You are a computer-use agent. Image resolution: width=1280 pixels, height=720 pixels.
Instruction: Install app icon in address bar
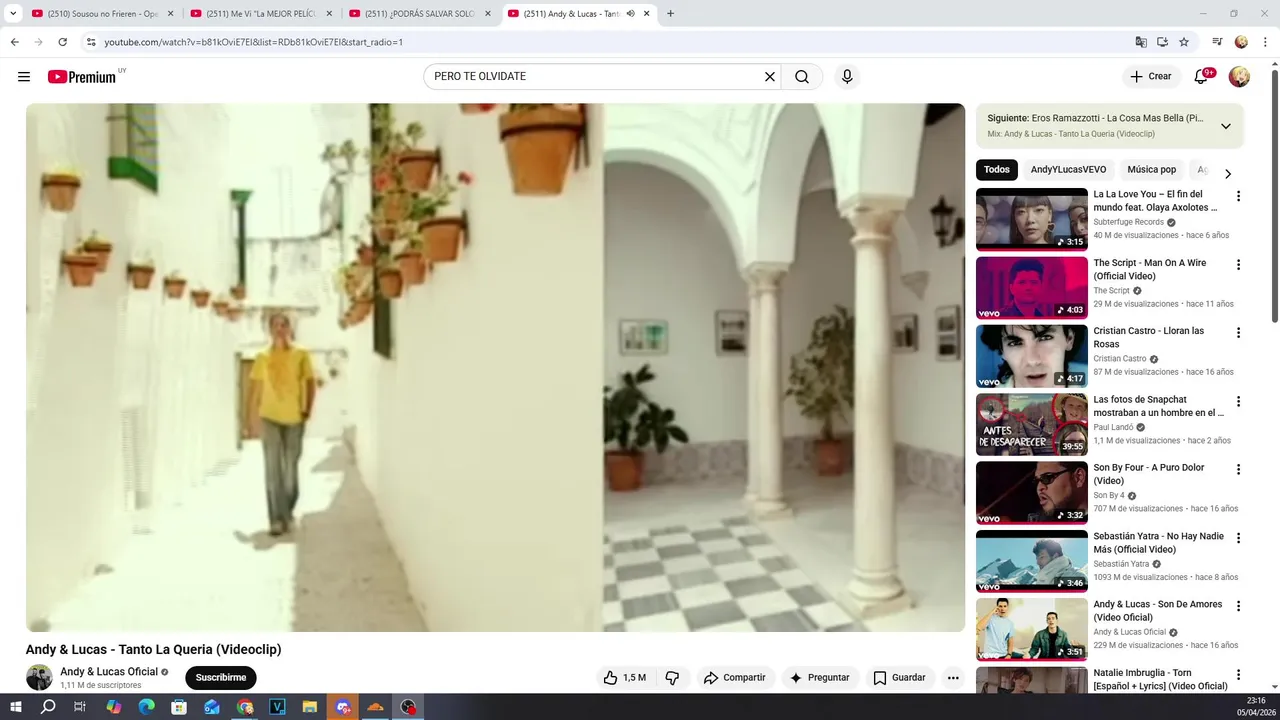click(x=1162, y=42)
